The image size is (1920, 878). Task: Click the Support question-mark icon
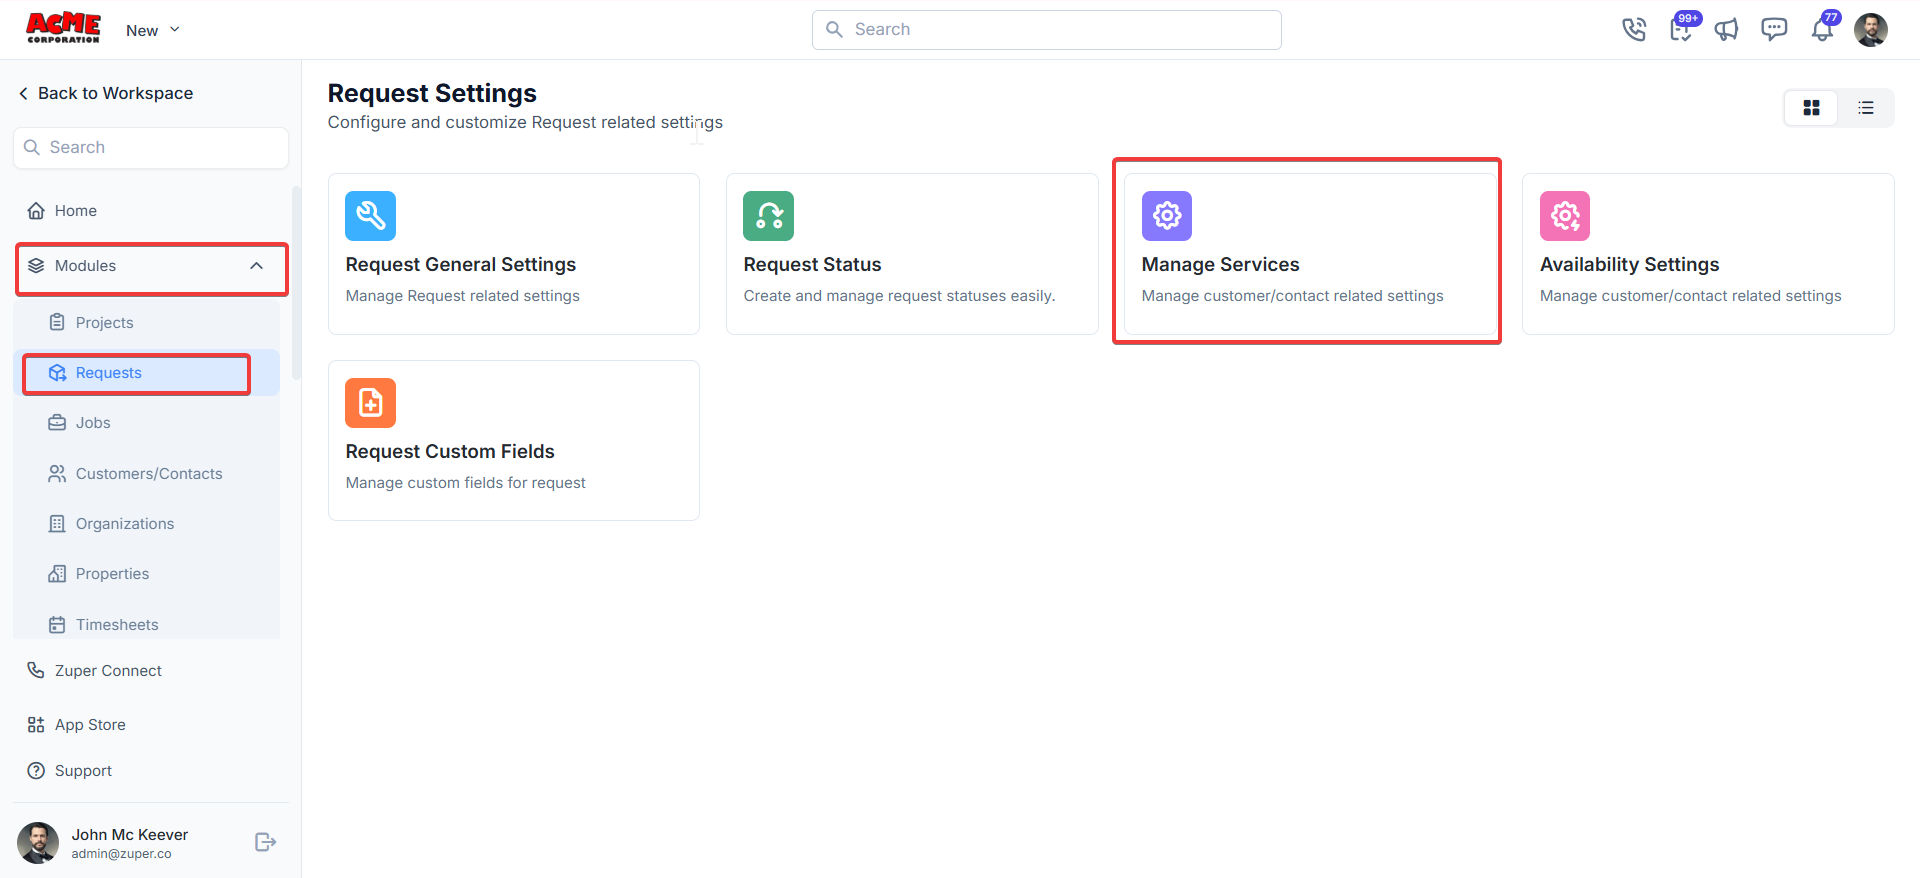pos(36,771)
